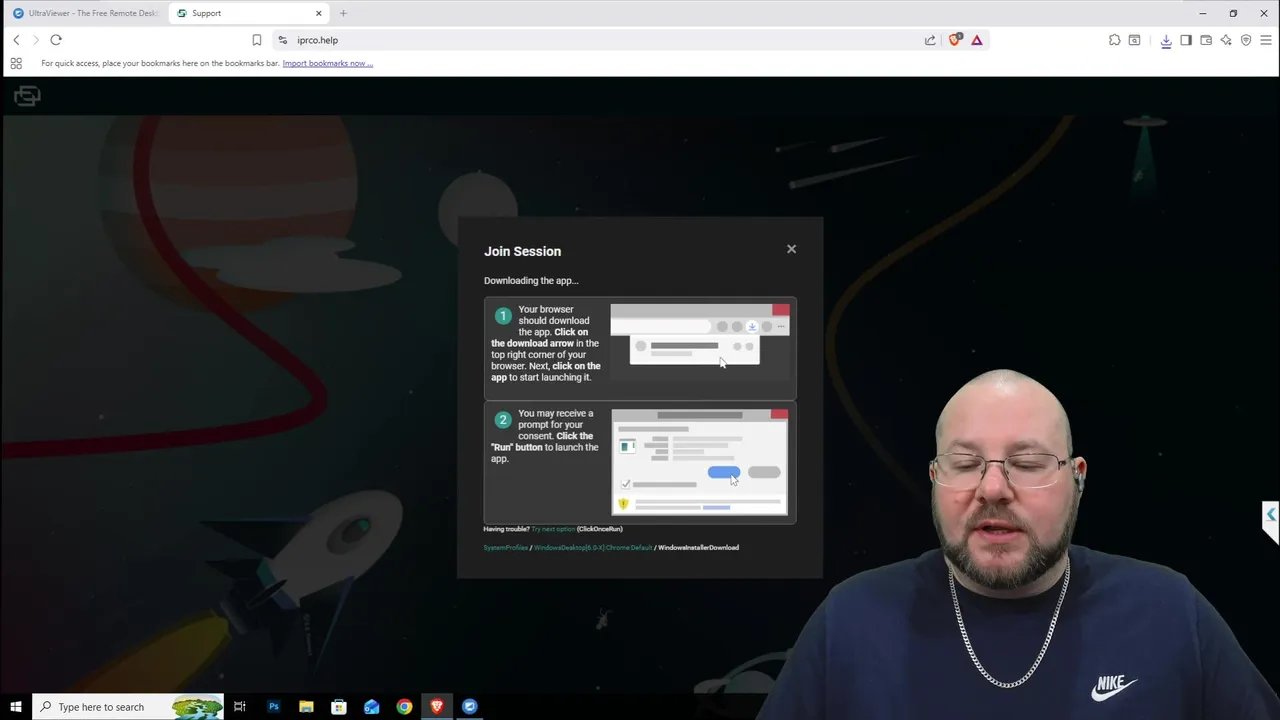Click the step 2 Run prompt illustration
The height and width of the screenshot is (720, 1280).
tap(700, 462)
